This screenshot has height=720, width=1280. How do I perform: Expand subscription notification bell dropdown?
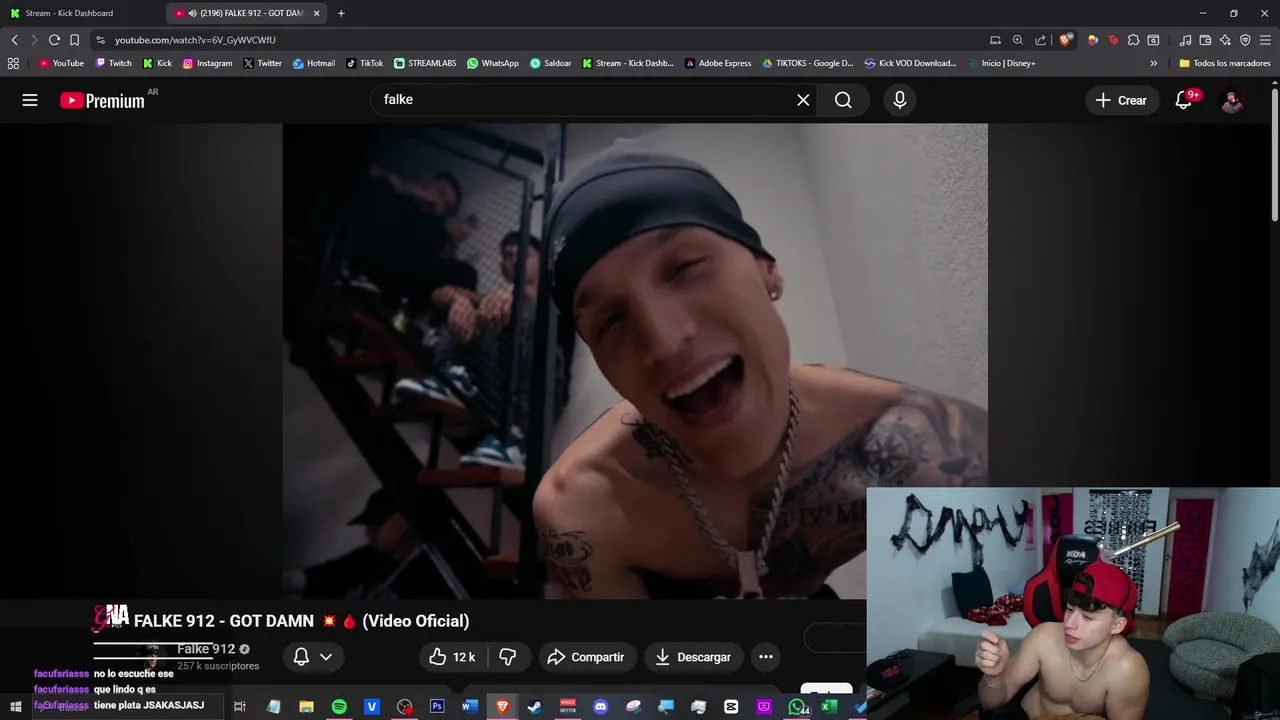pos(312,657)
